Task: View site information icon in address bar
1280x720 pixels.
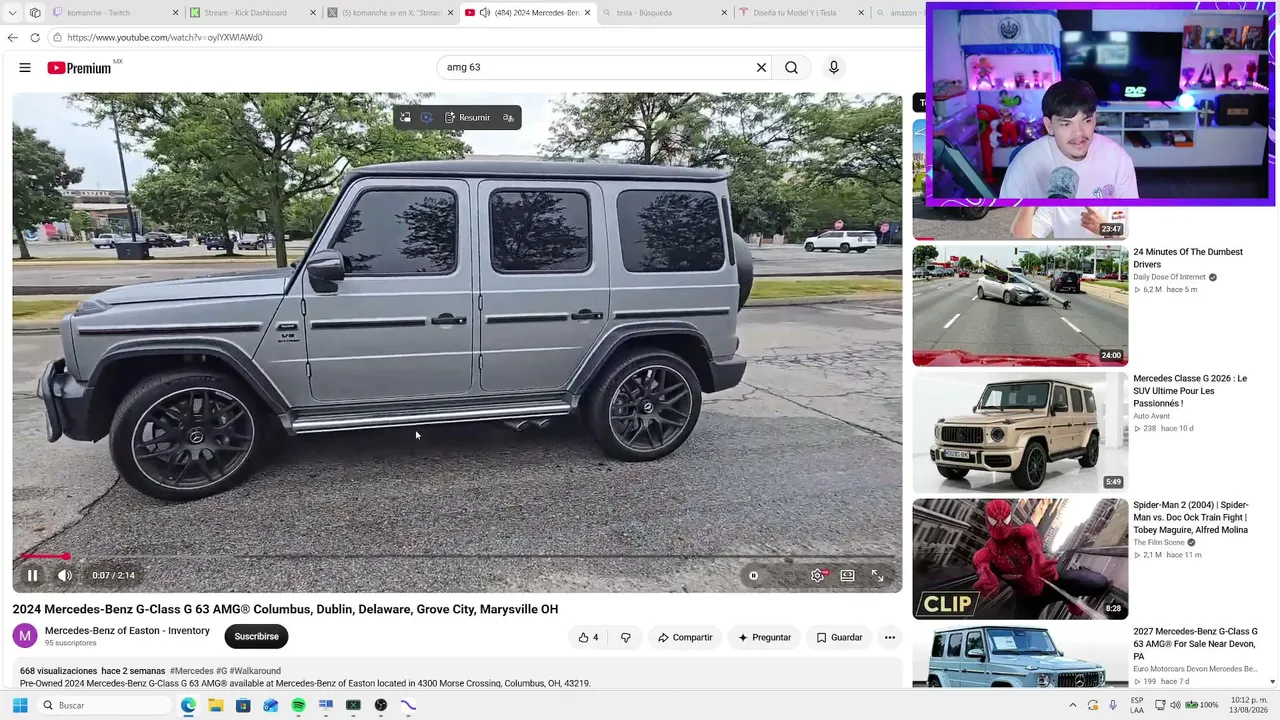Action: click(x=58, y=37)
